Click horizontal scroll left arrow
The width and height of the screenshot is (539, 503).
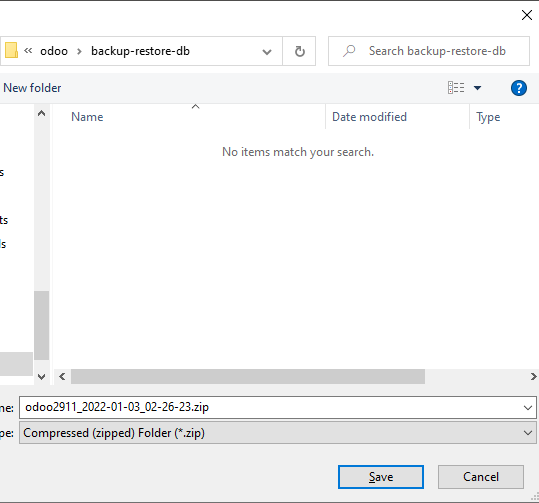[x=62, y=376]
